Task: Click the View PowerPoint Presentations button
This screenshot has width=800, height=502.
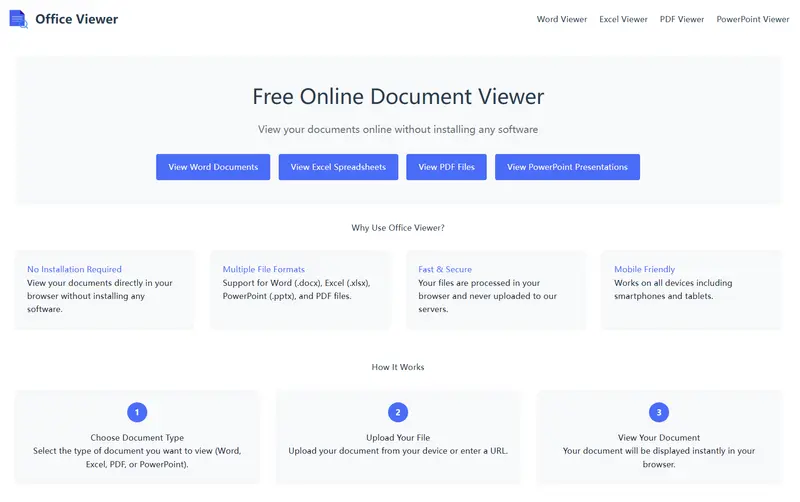Action: pyautogui.click(x=567, y=167)
